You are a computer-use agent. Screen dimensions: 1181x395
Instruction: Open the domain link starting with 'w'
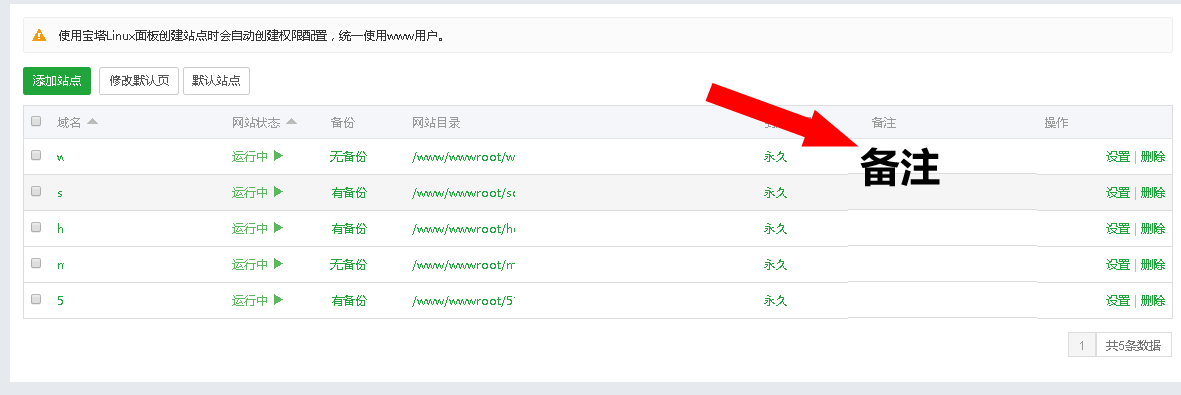coord(60,158)
